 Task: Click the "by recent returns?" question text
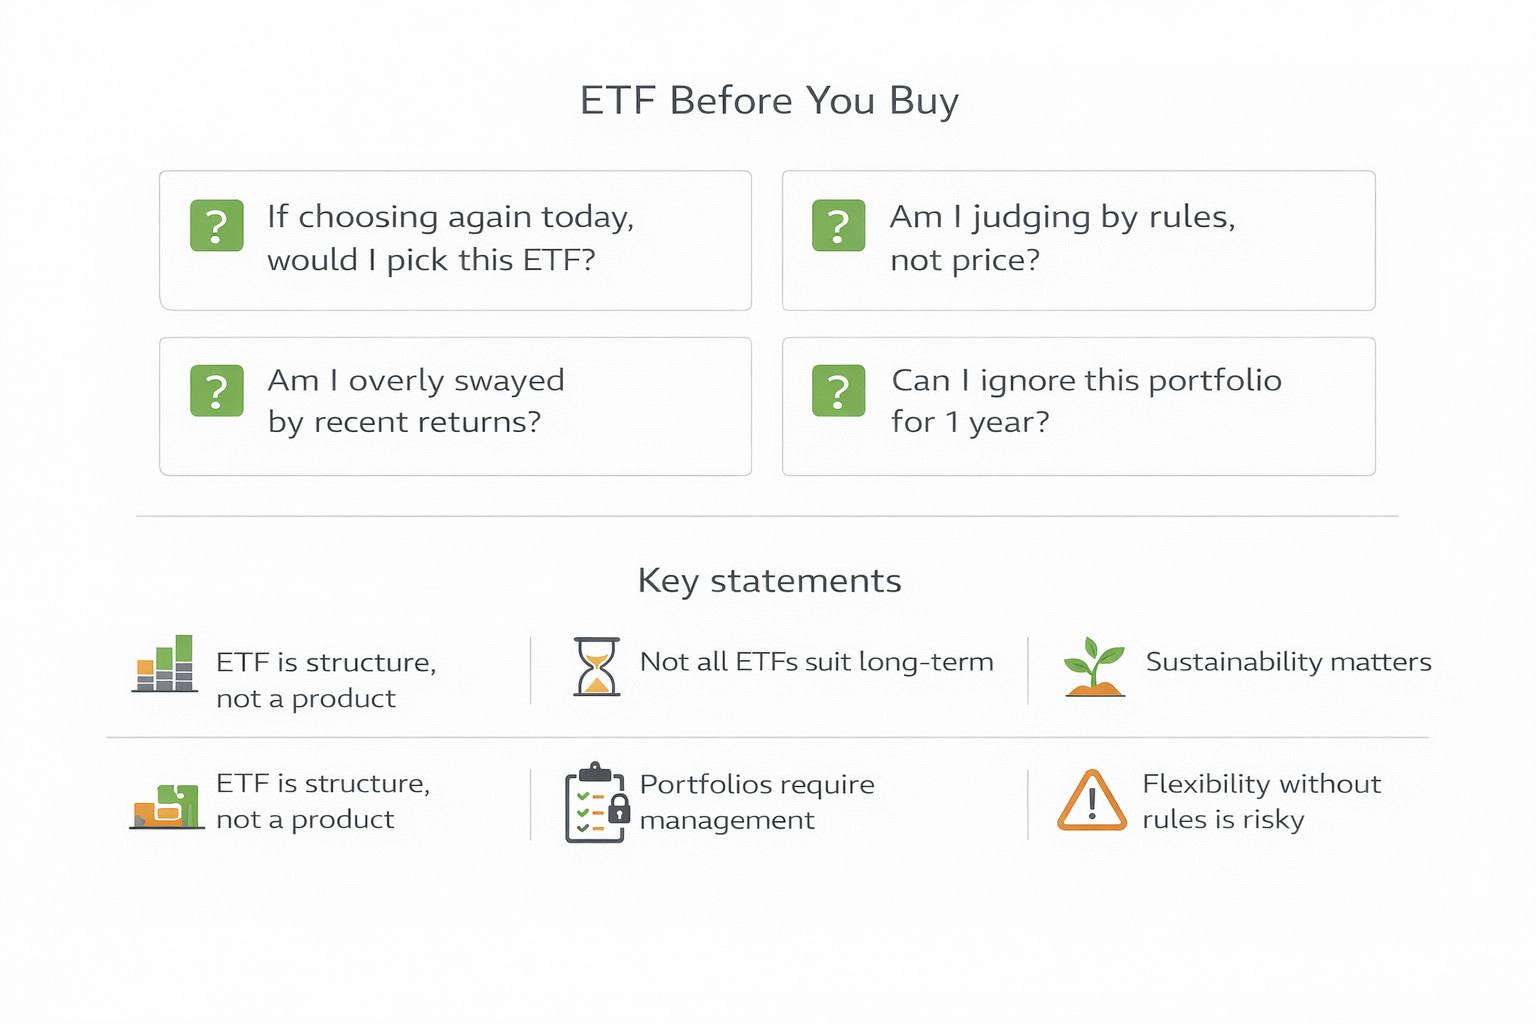coord(404,422)
